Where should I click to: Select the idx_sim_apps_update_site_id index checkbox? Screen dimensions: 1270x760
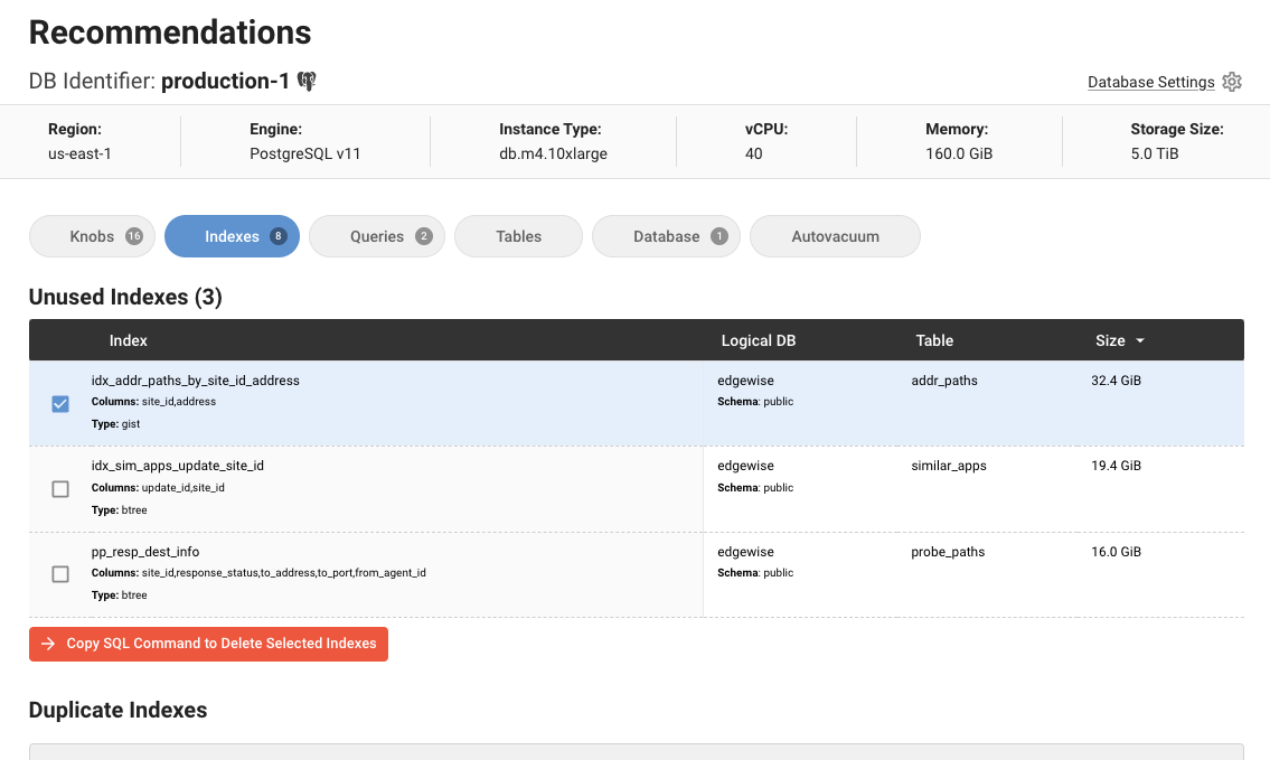click(60, 489)
